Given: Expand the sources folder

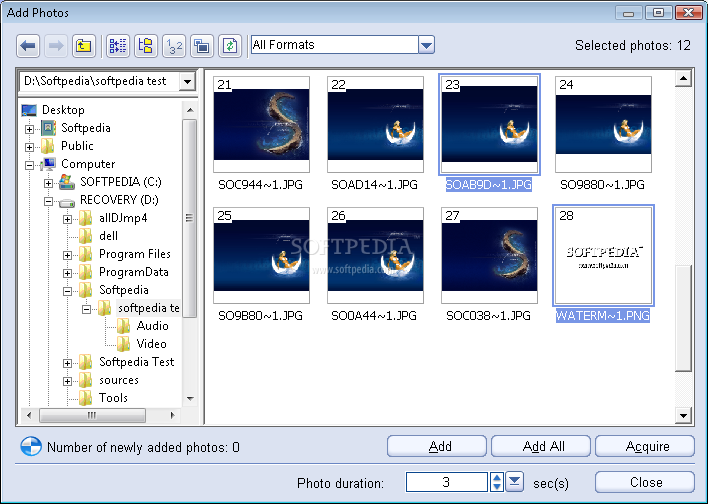Looking at the screenshot, I should (67, 382).
